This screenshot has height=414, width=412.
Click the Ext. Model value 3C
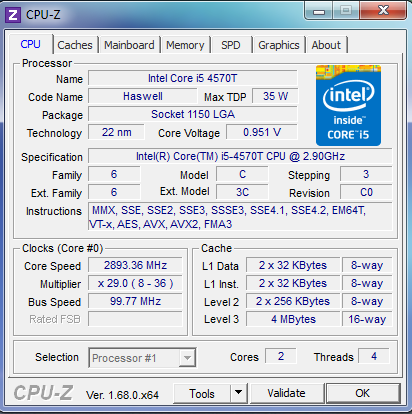click(242, 192)
